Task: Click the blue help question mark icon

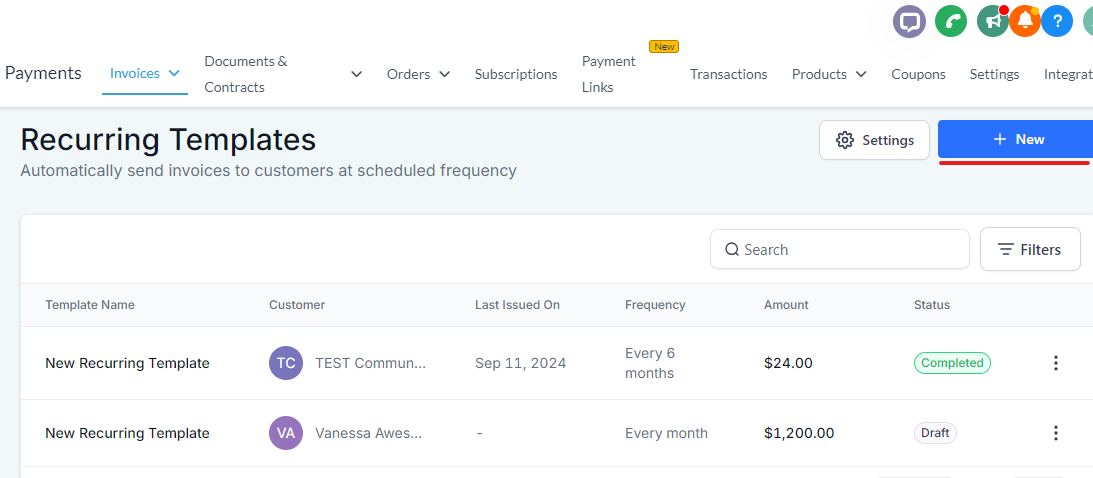Action: (x=1057, y=22)
